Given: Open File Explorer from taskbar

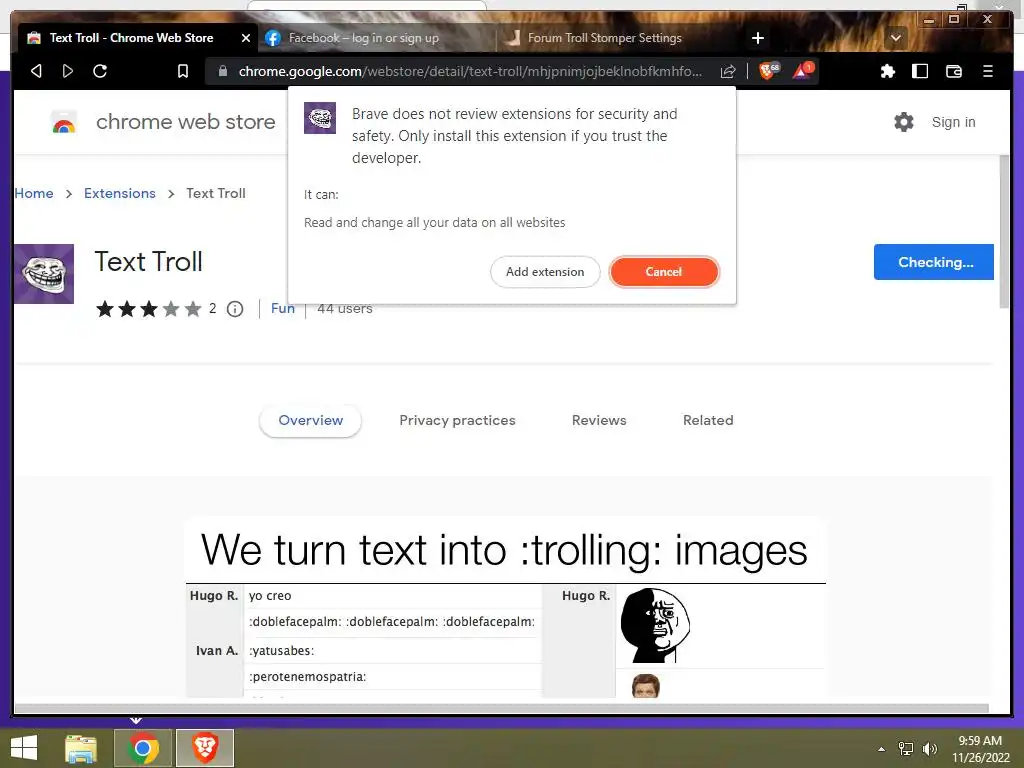Looking at the screenshot, I should pos(81,748).
